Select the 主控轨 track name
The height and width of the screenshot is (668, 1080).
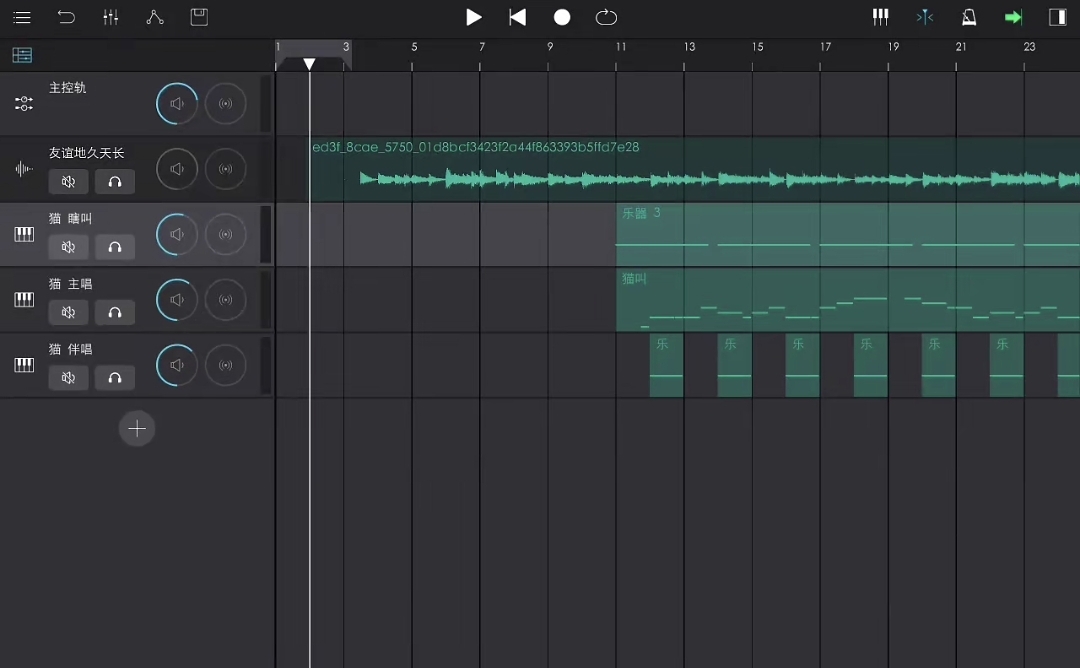pos(68,87)
